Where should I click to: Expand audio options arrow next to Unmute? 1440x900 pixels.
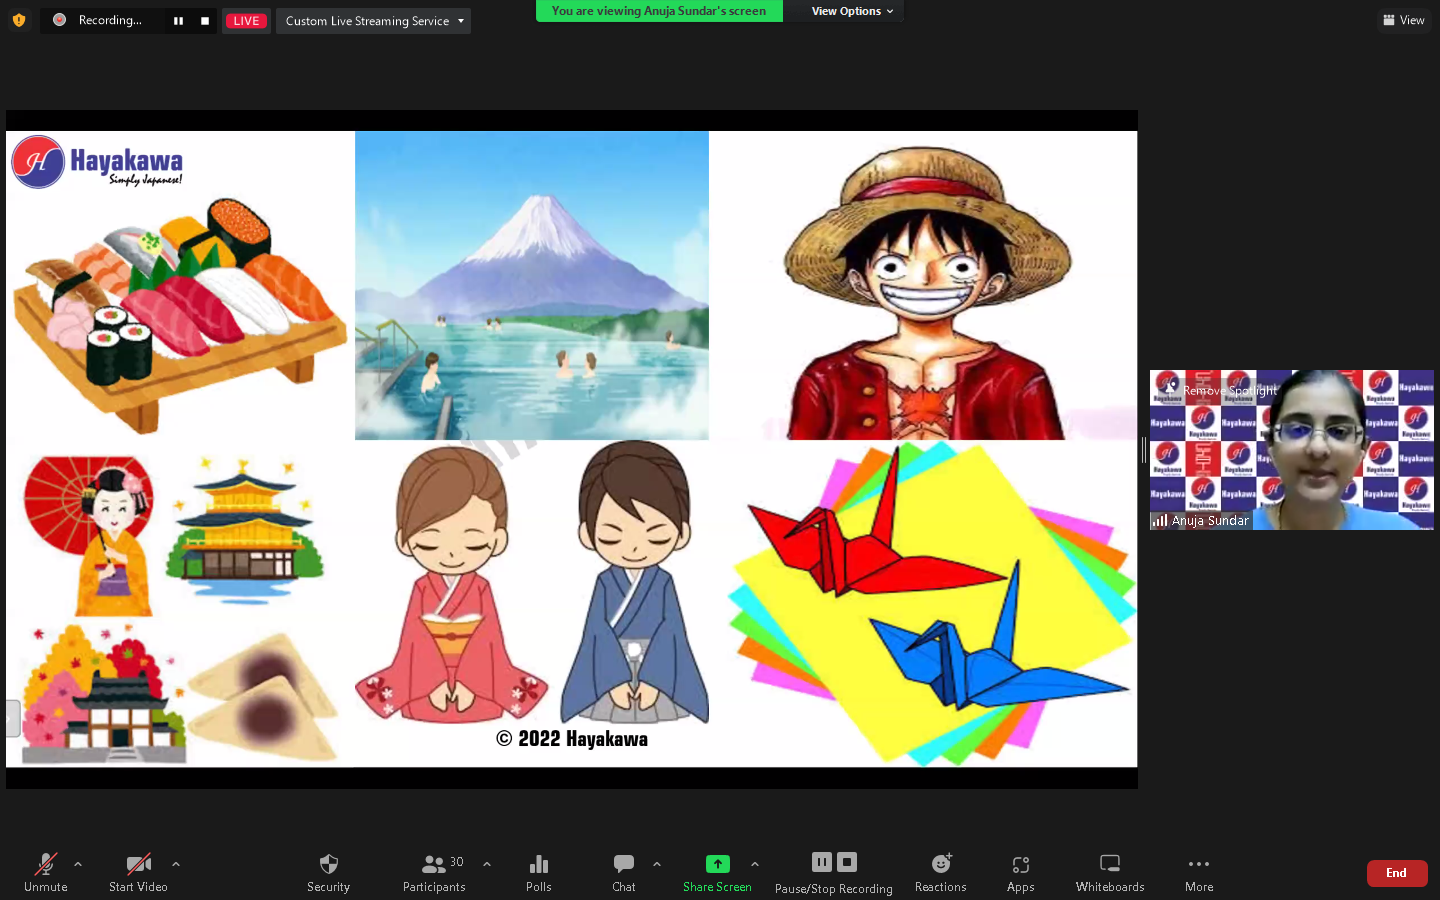(78, 864)
